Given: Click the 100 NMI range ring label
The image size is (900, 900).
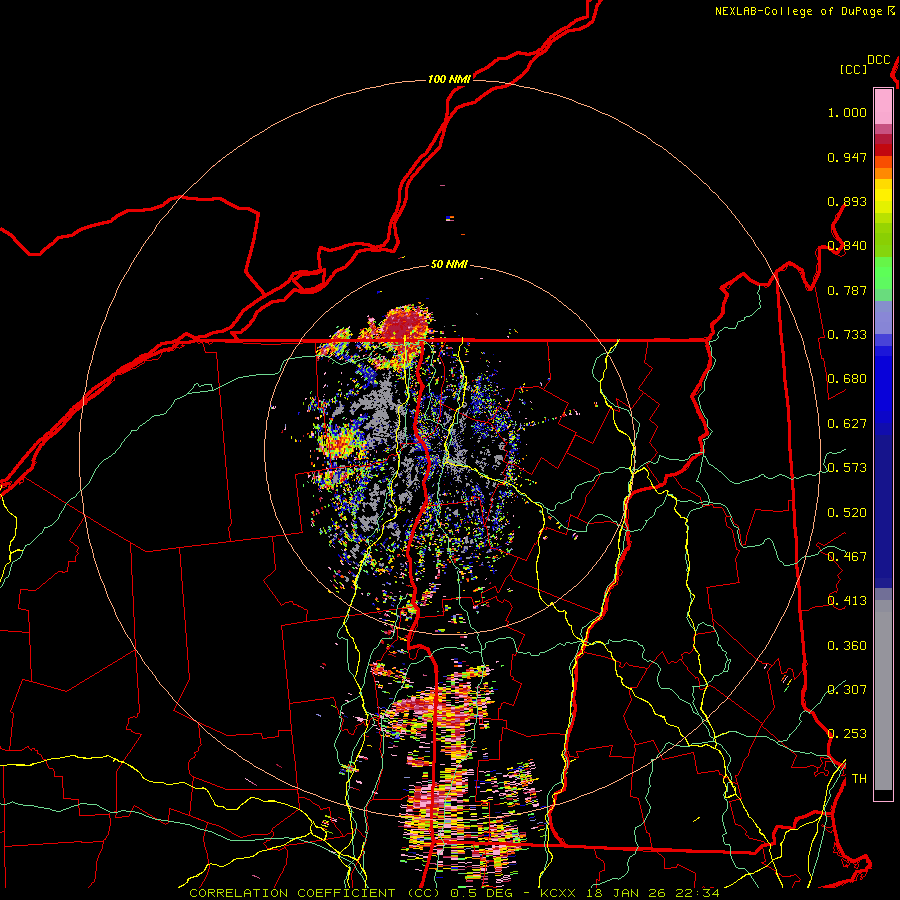Looking at the screenshot, I should (449, 79).
